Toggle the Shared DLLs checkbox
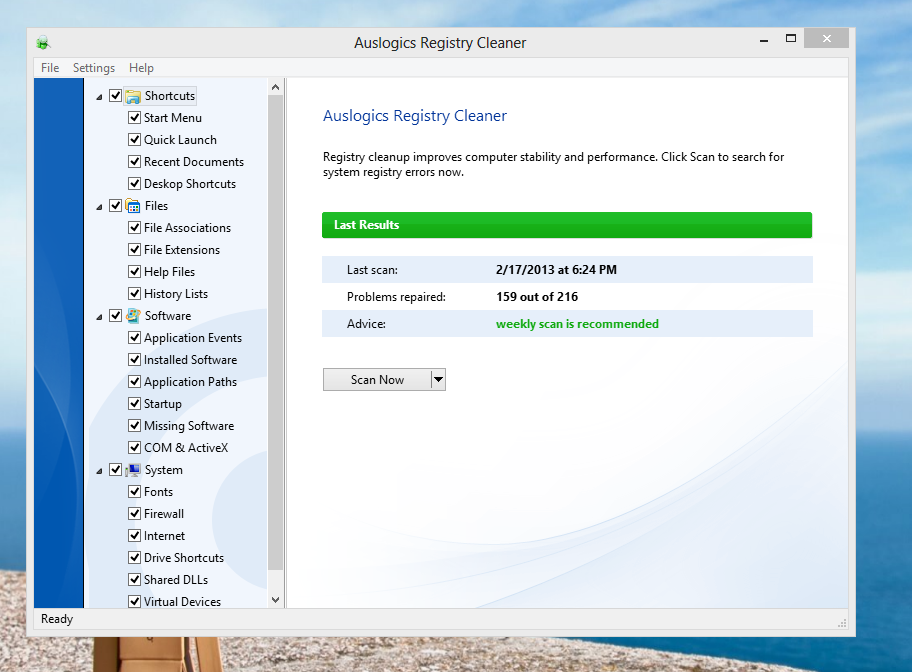The image size is (912, 672). click(x=134, y=580)
